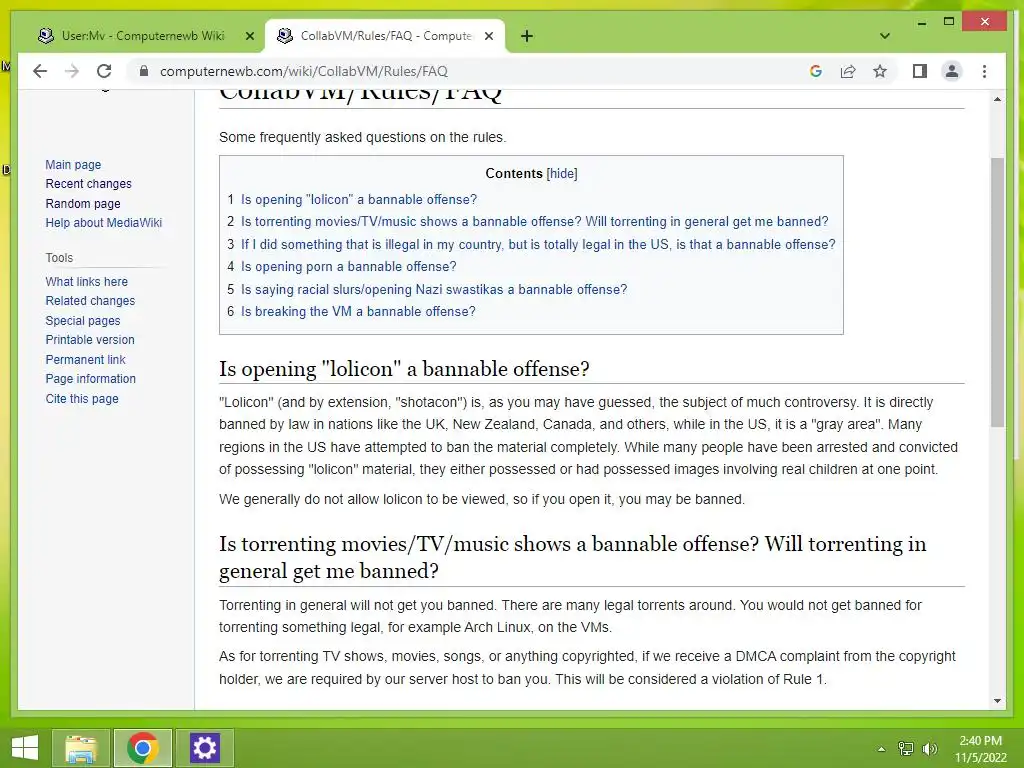Share this page via the share icon
Screen dimensions: 1024x768
point(848,71)
